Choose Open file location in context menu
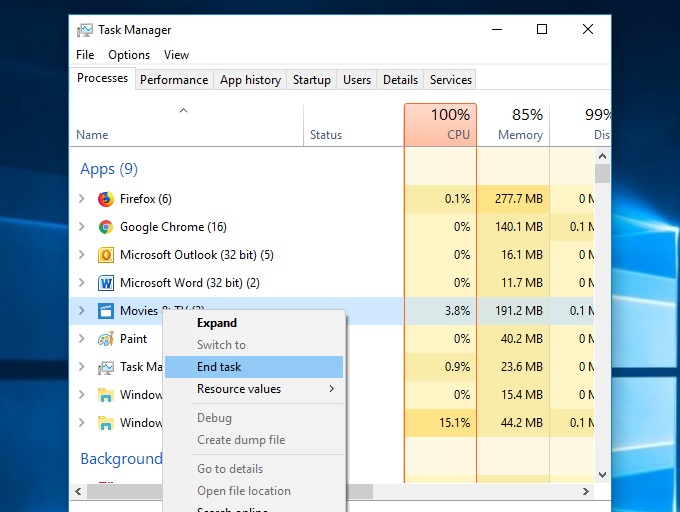The height and width of the screenshot is (512, 680). 254,491
